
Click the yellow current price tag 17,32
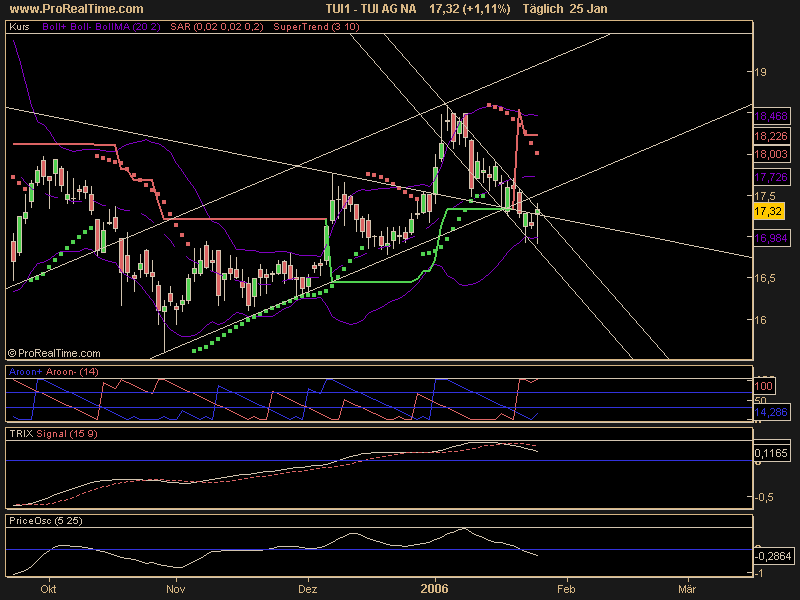[767, 212]
